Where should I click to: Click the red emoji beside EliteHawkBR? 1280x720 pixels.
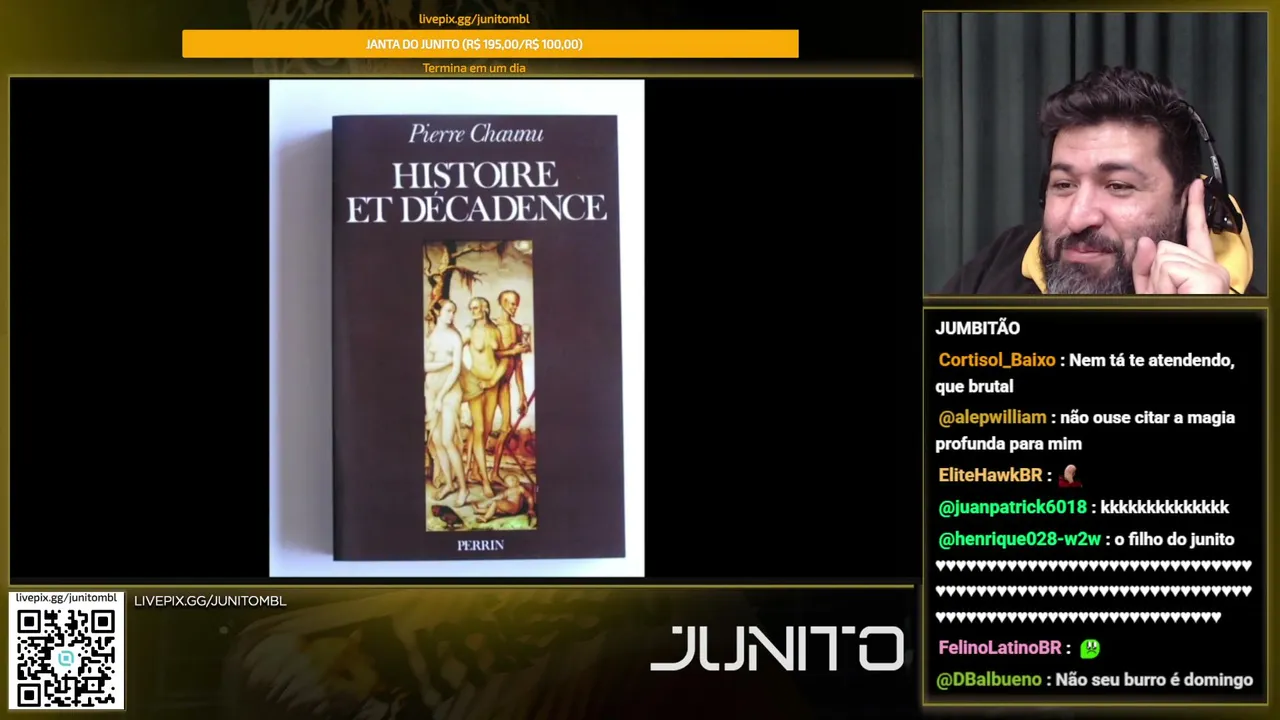[x=1070, y=475]
